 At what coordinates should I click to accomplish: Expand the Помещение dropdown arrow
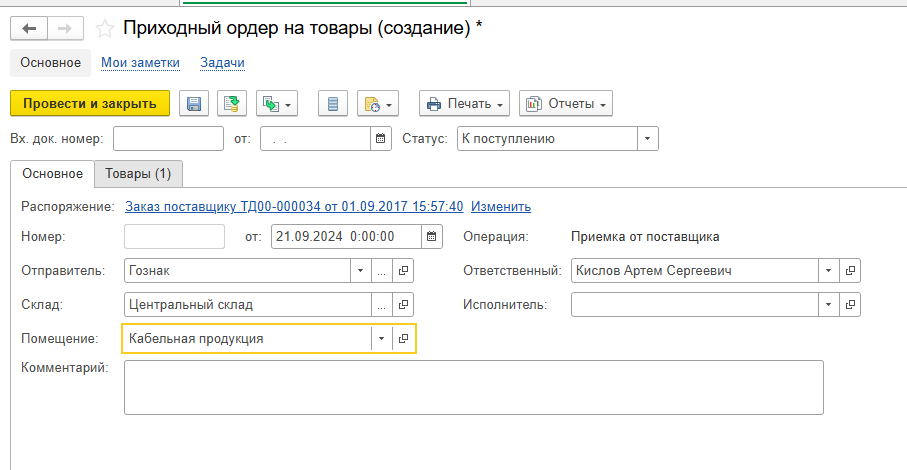click(381, 339)
